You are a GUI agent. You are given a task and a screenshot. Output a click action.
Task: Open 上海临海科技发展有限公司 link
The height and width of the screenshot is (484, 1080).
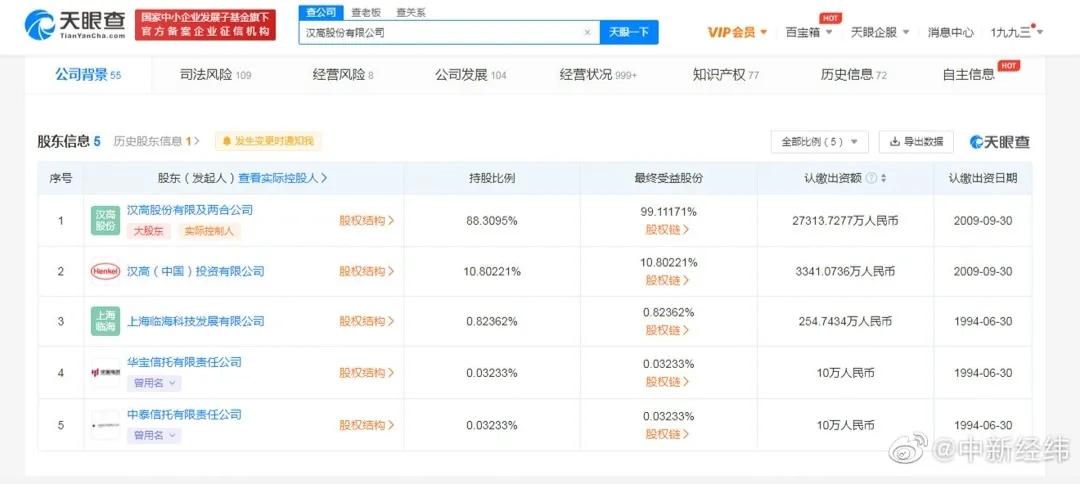196,321
